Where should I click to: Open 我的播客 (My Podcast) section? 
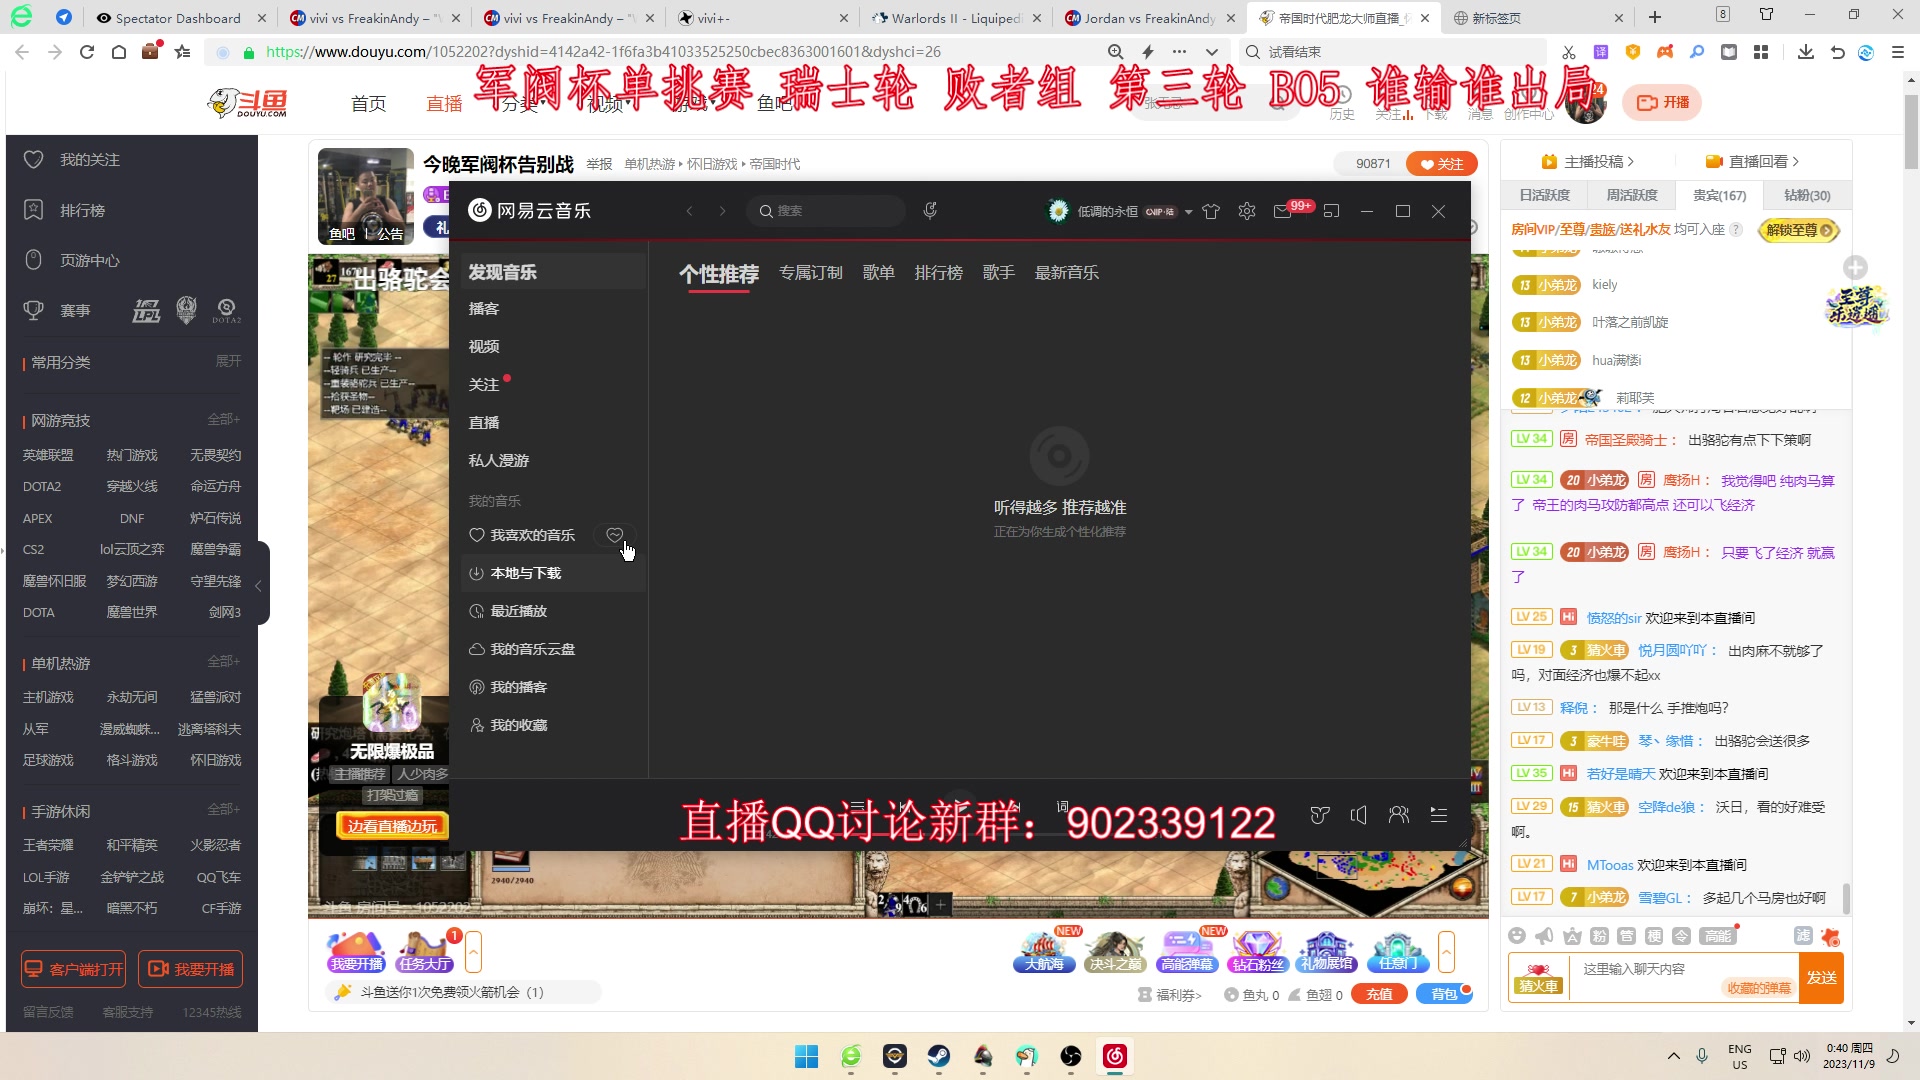pyautogui.click(x=518, y=686)
